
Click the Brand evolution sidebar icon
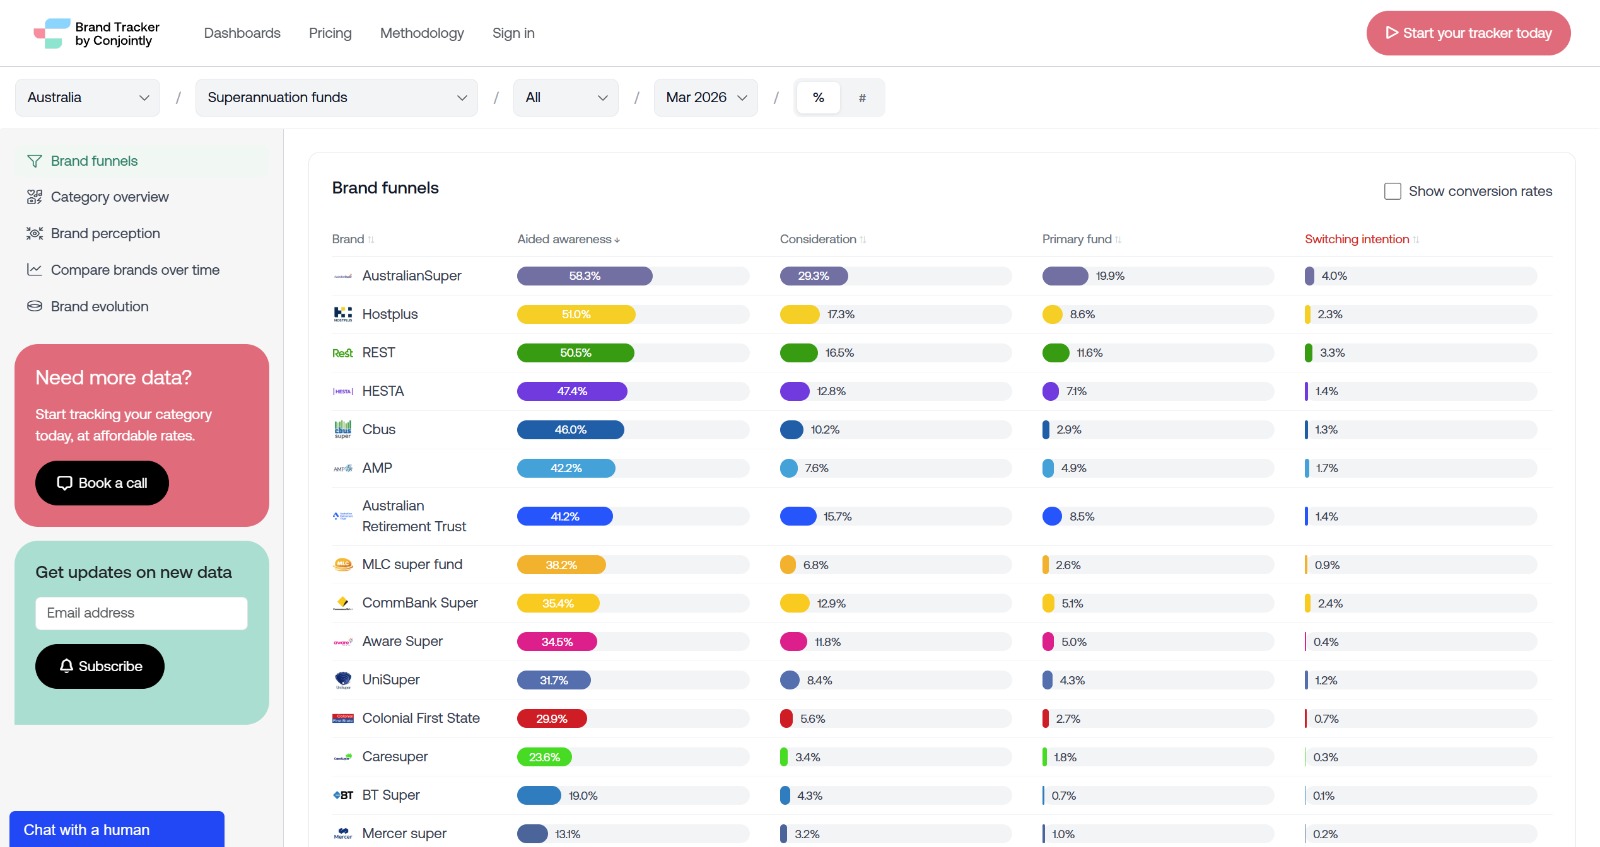click(x=34, y=306)
